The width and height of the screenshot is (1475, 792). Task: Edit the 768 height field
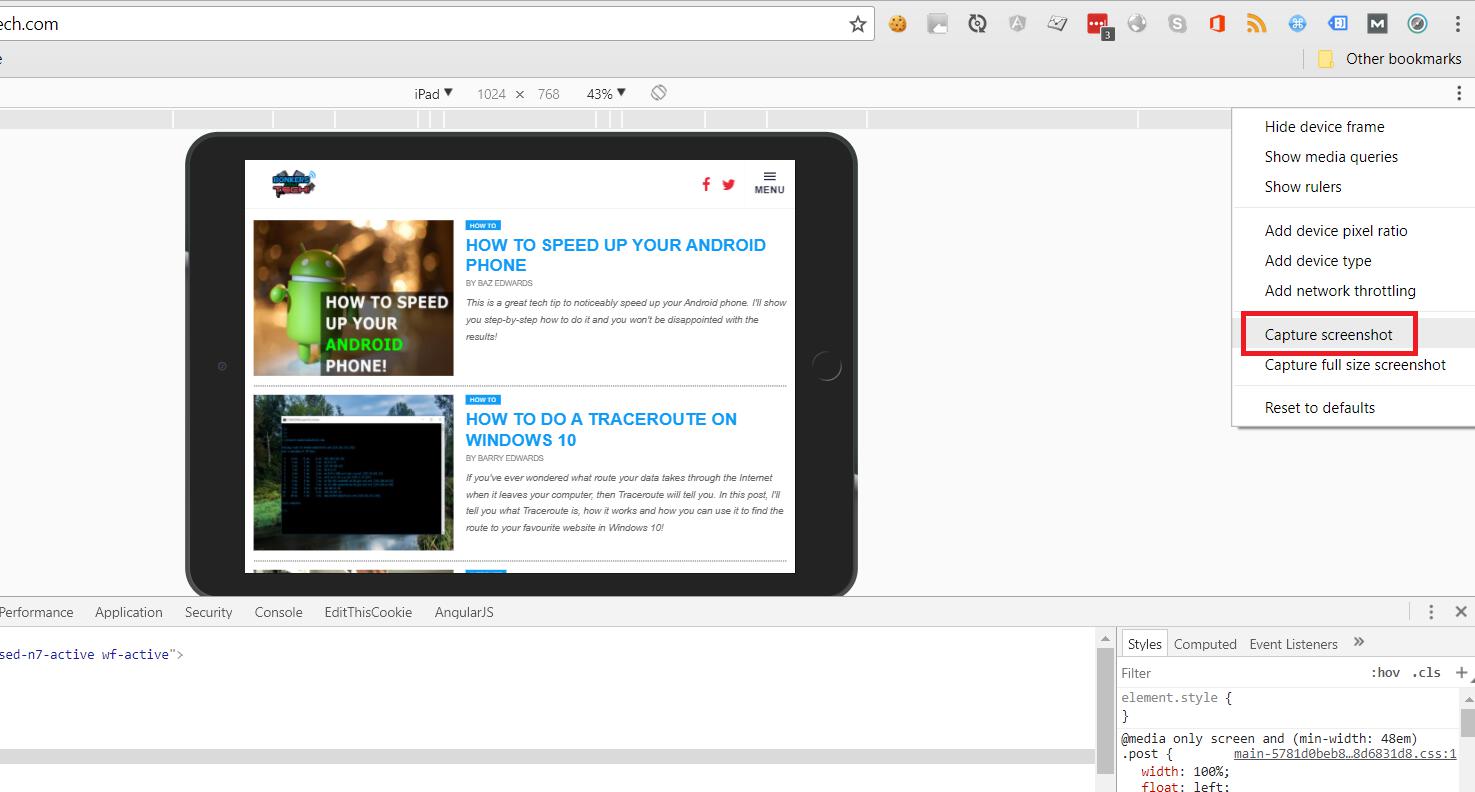pos(548,94)
